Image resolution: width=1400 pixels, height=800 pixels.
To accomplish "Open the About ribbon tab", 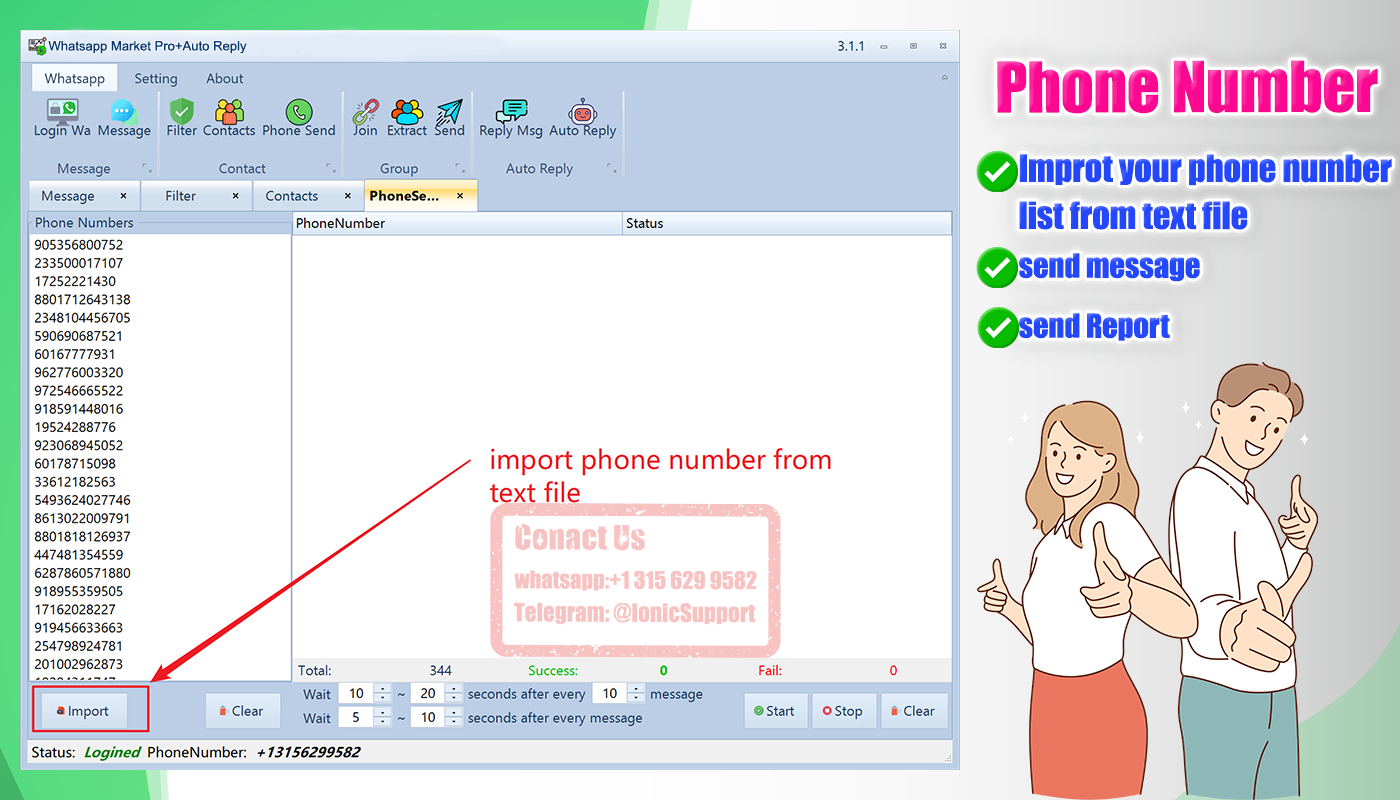I will [225, 78].
